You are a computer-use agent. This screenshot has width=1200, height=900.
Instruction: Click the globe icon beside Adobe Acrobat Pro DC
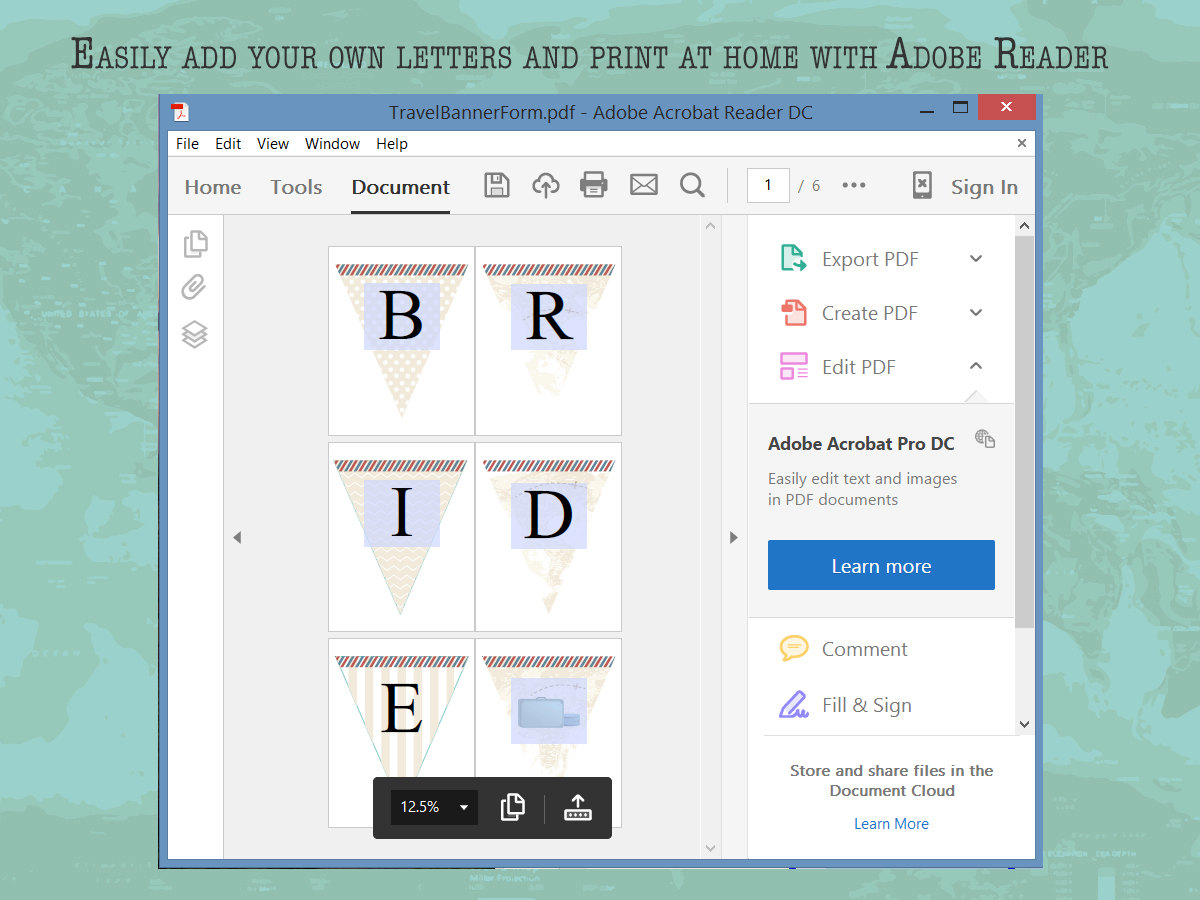point(985,439)
